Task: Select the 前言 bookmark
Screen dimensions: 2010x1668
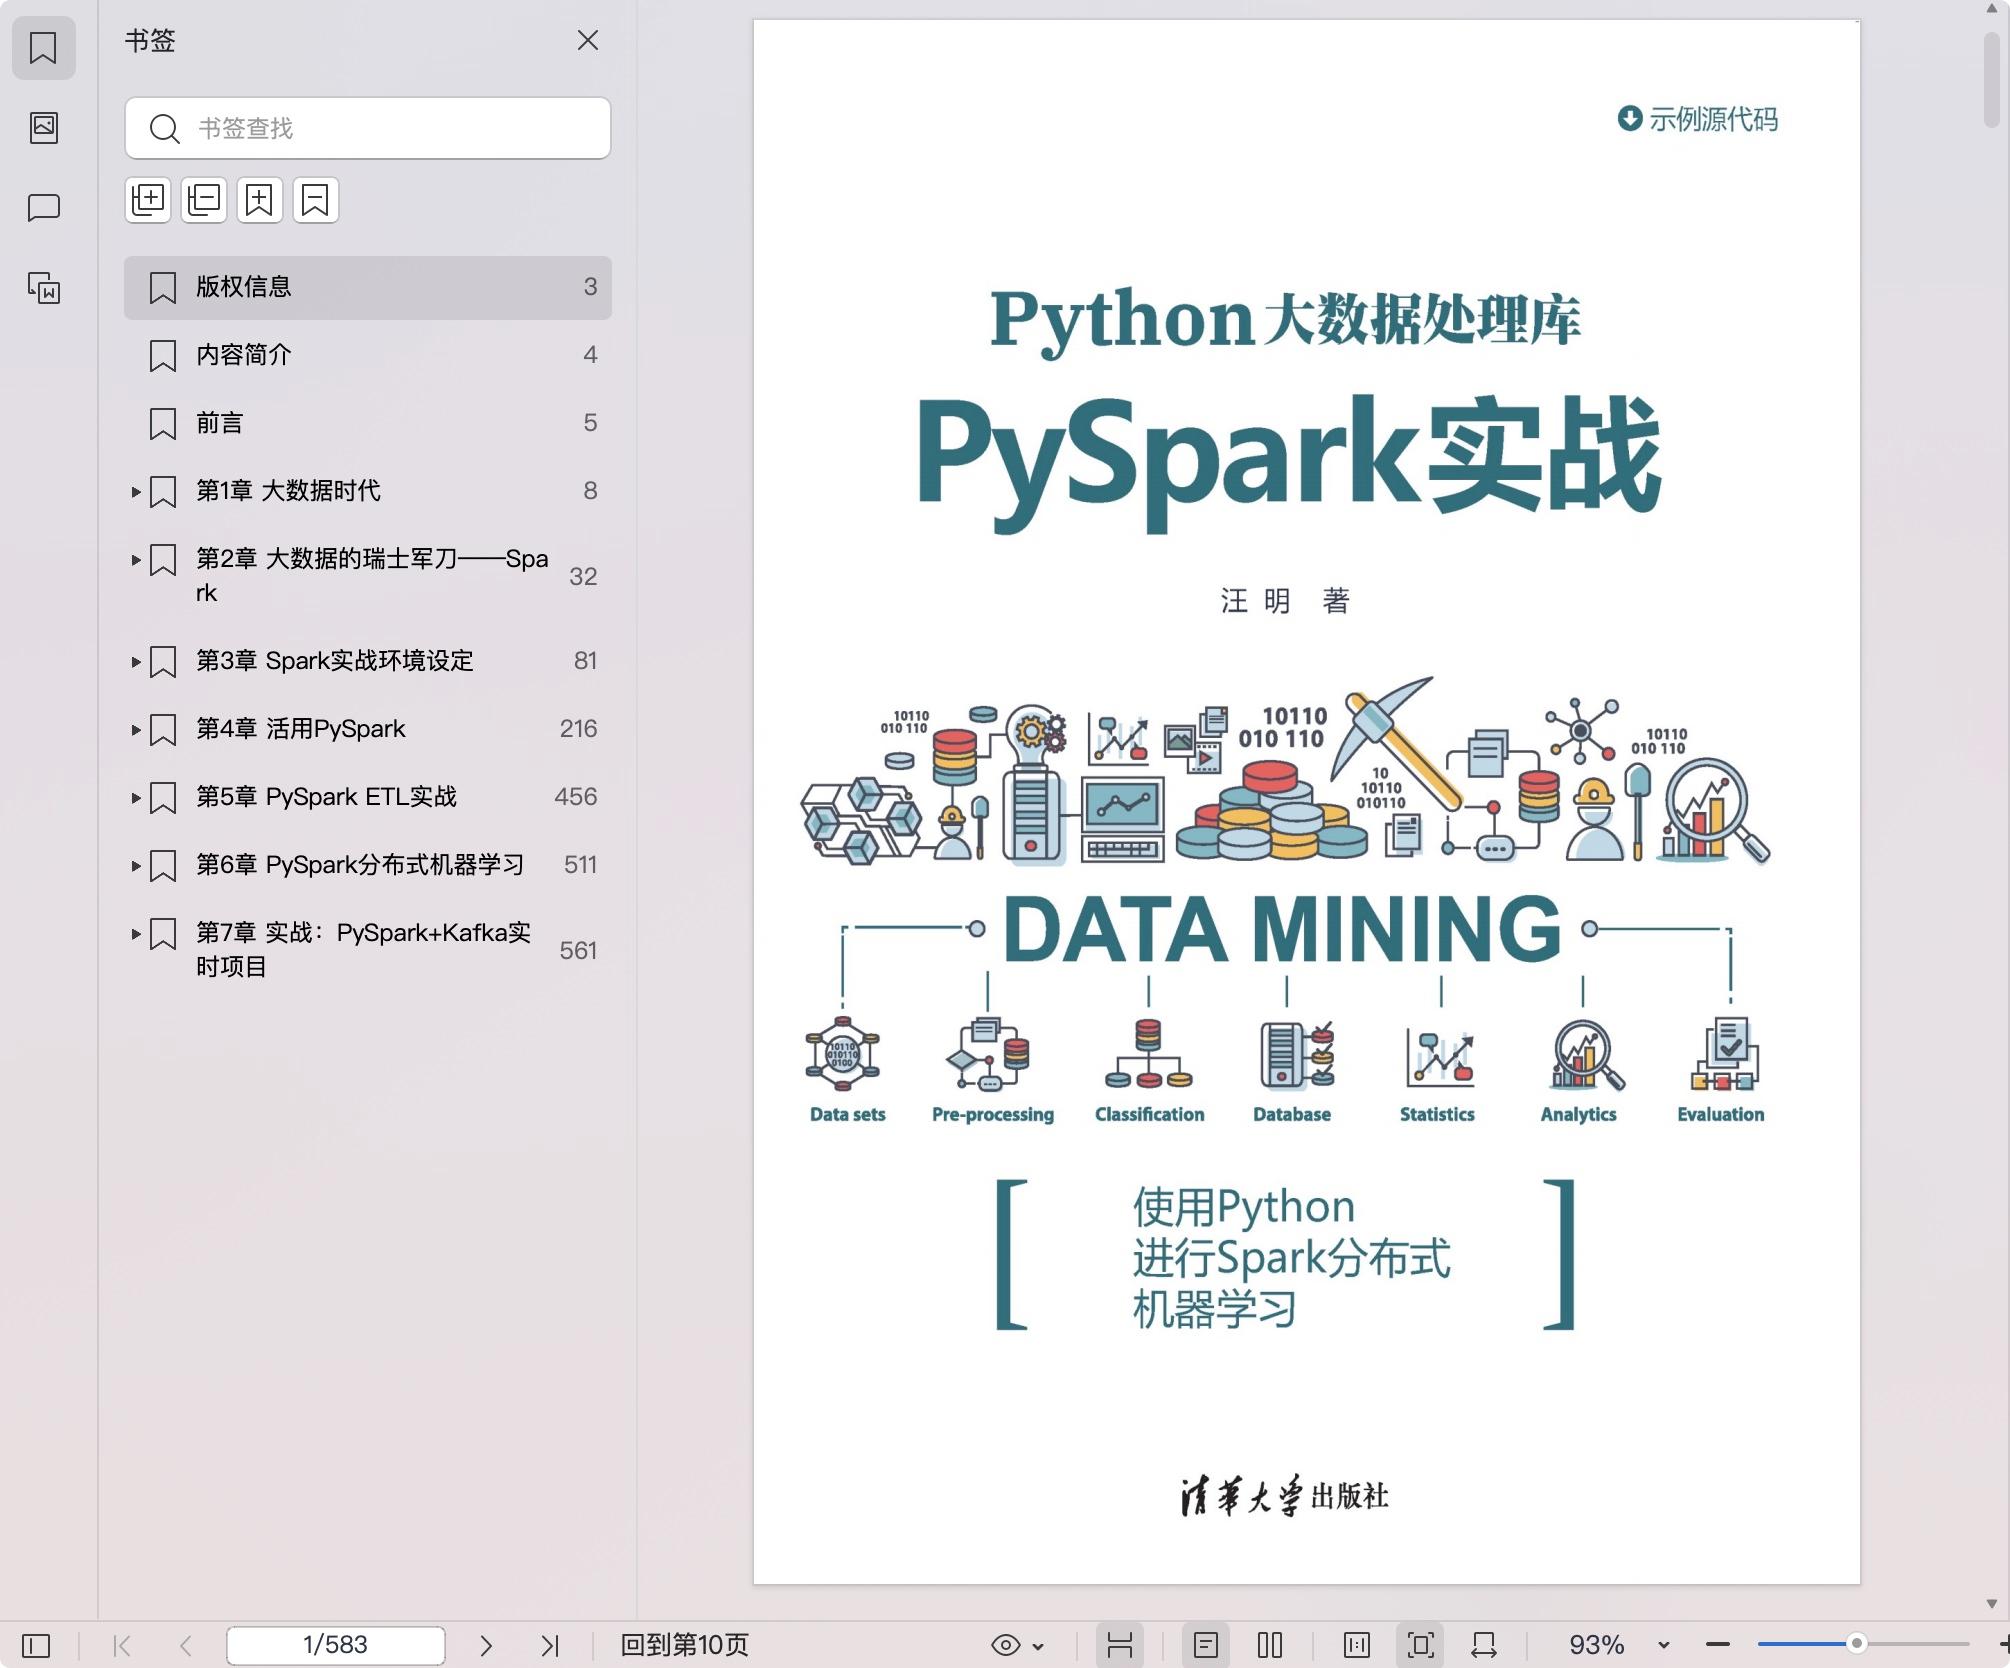Action: click(368, 423)
